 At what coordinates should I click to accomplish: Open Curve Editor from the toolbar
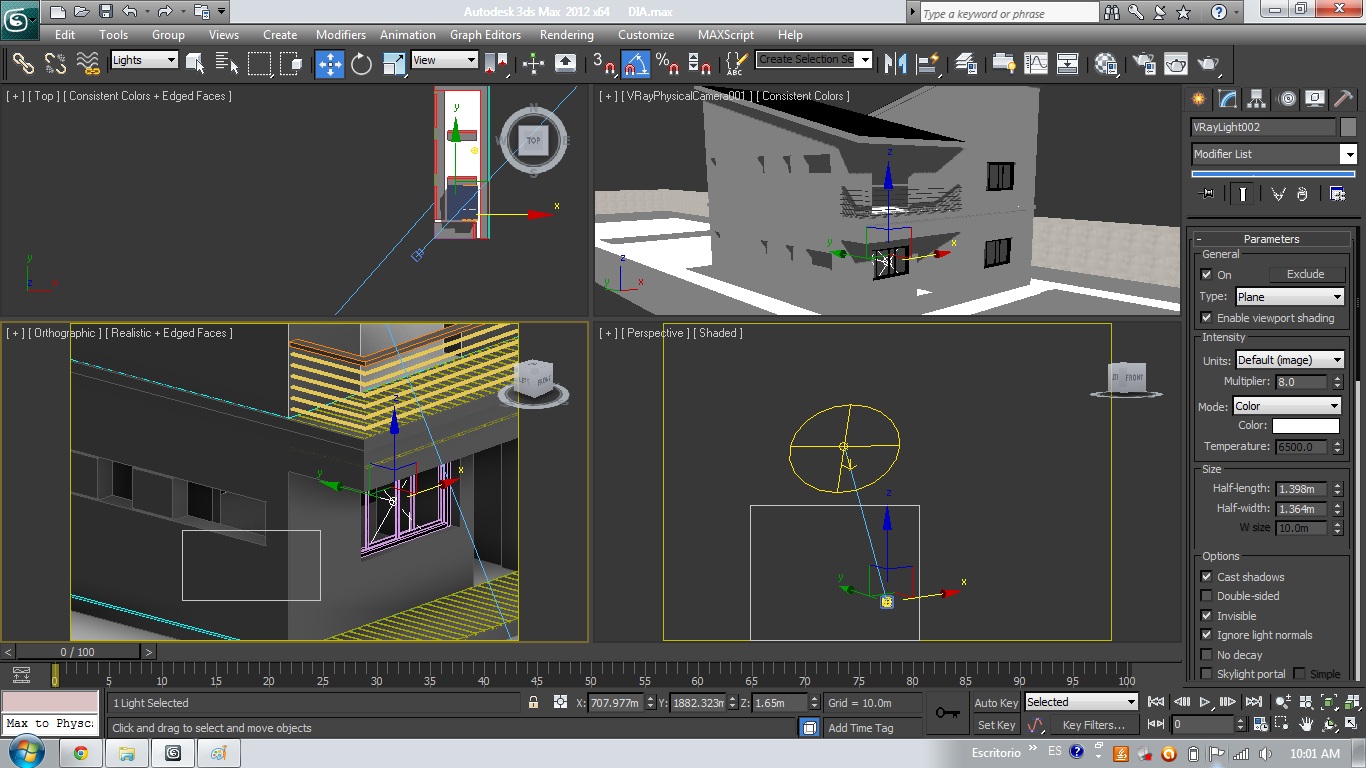coord(1036,64)
